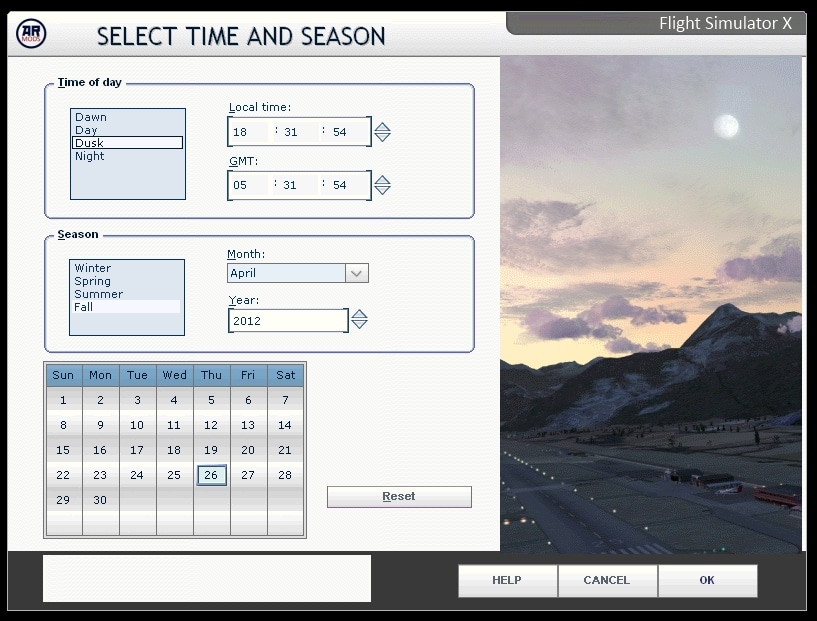Viewport: 817px width, 621px height.
Task: Click the Year input field
Action: [x=287, y=321]
